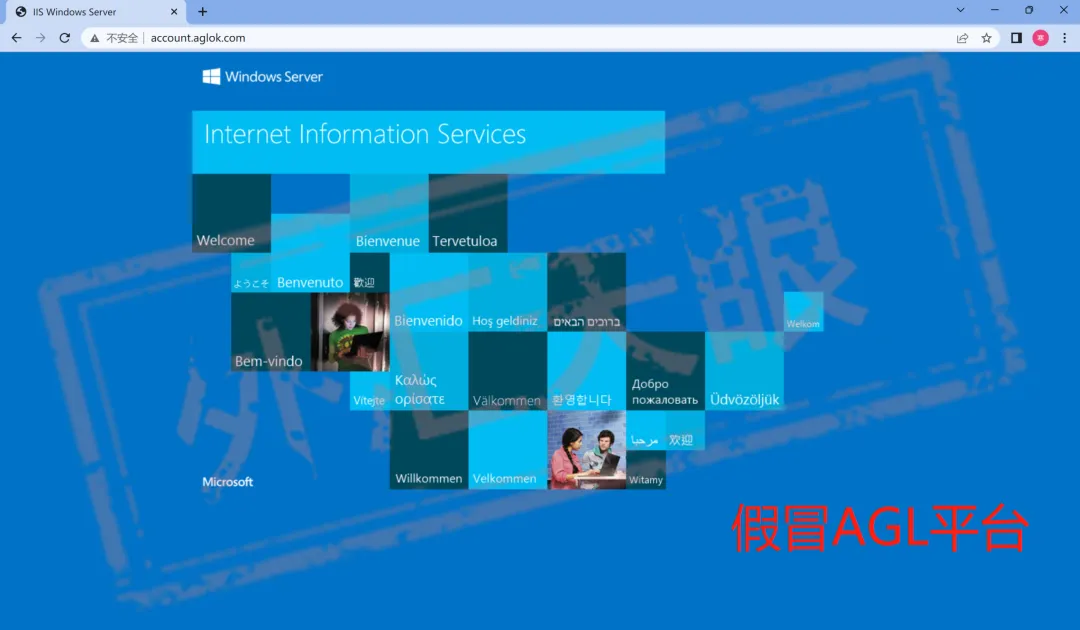Click the Benvenuto tile
This screenshot has height=630, width=1080.
[311, 253]
